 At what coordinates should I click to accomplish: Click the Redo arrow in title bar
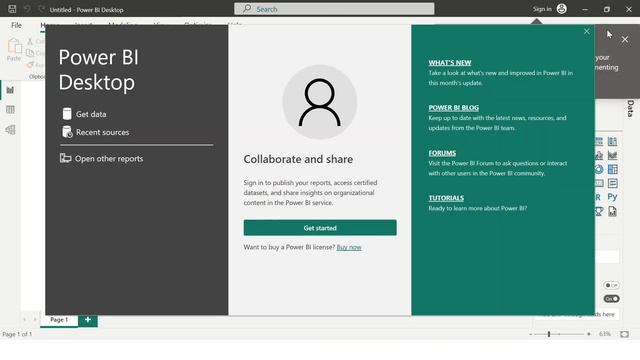(x=41, y=9)
